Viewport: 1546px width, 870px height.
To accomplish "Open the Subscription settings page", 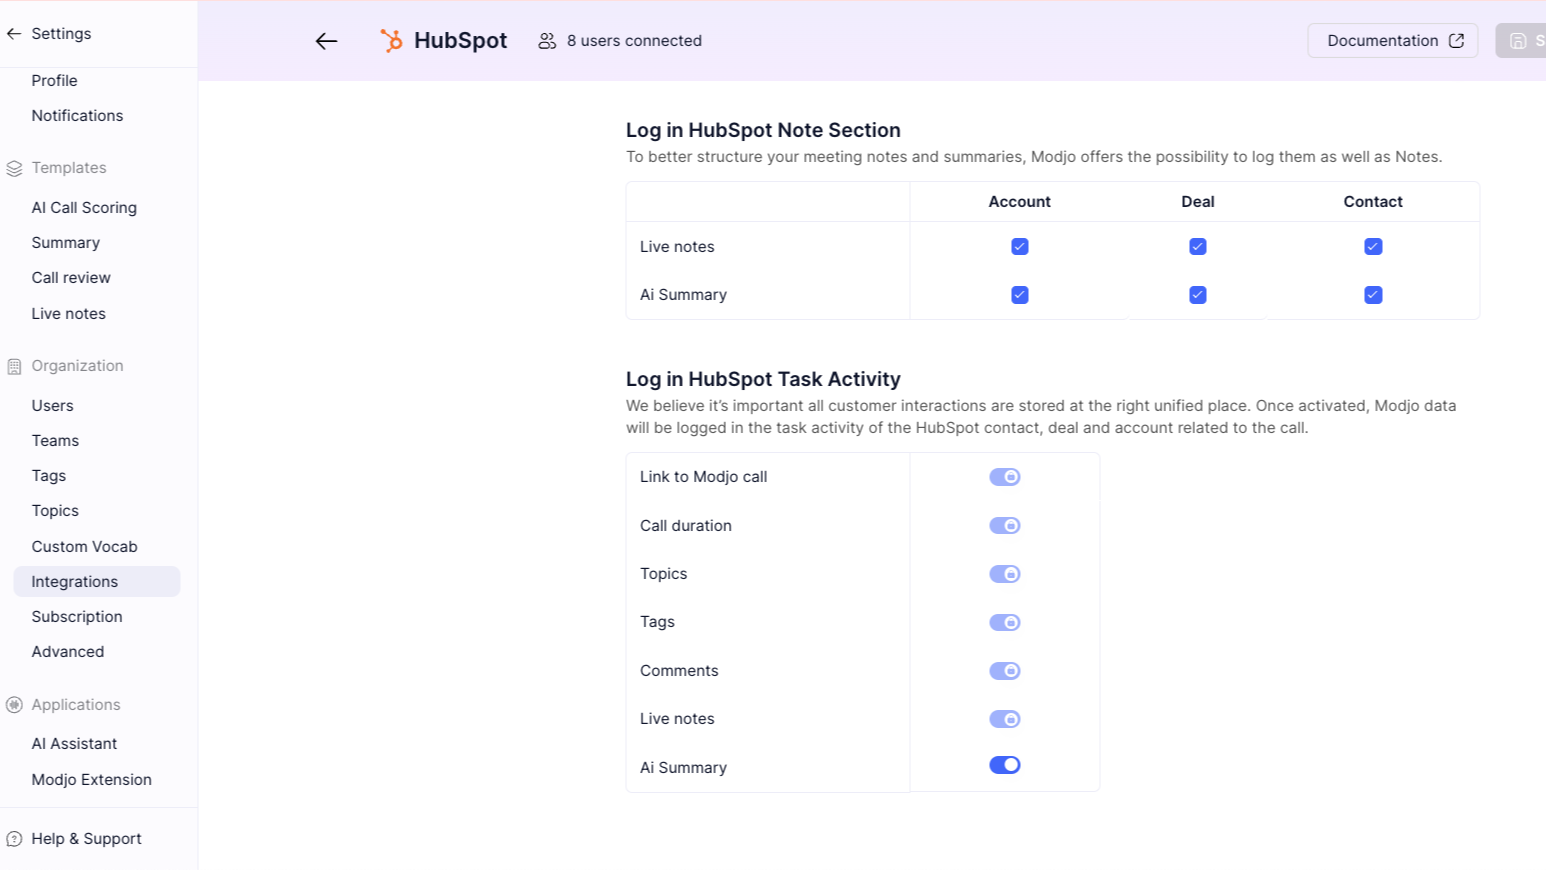I will pos(77,616).
